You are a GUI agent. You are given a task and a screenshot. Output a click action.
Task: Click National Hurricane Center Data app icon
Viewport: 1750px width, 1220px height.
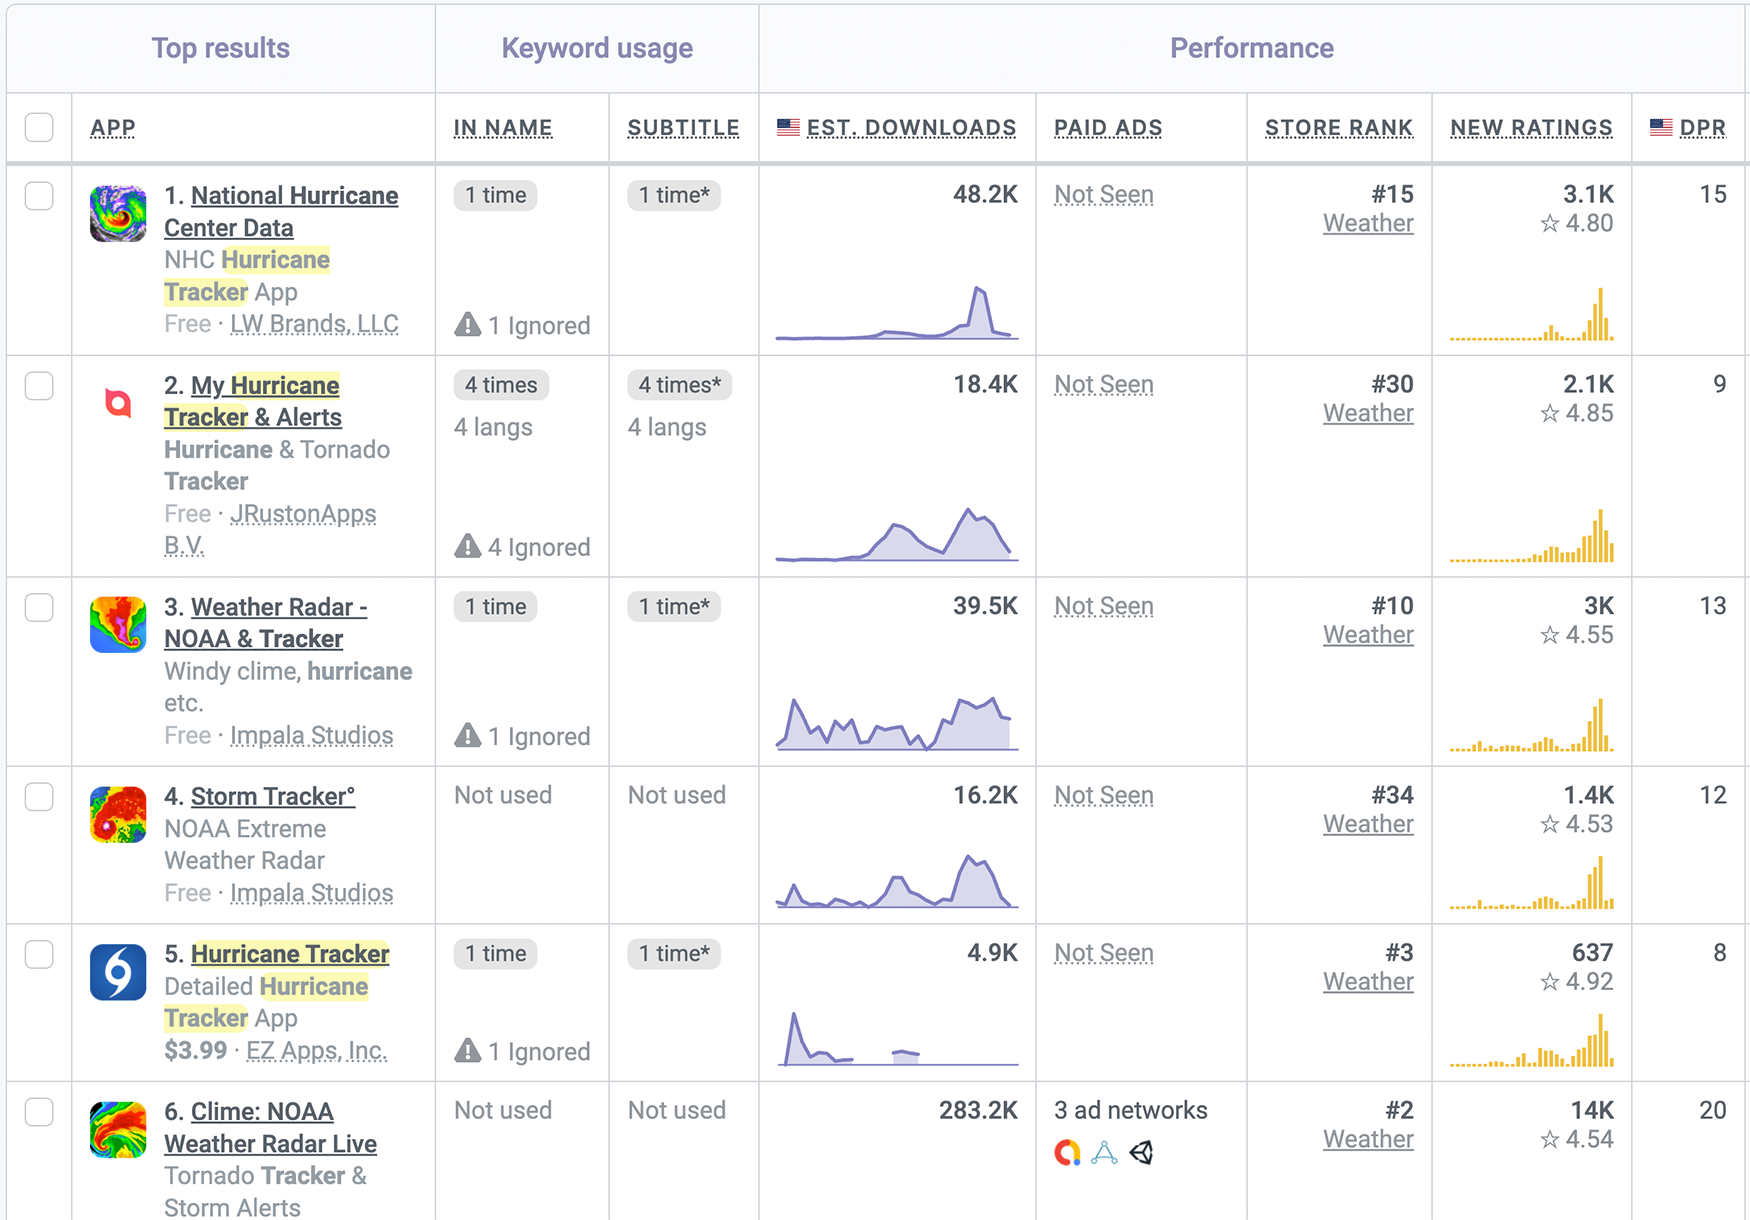(x=118, y=213)
